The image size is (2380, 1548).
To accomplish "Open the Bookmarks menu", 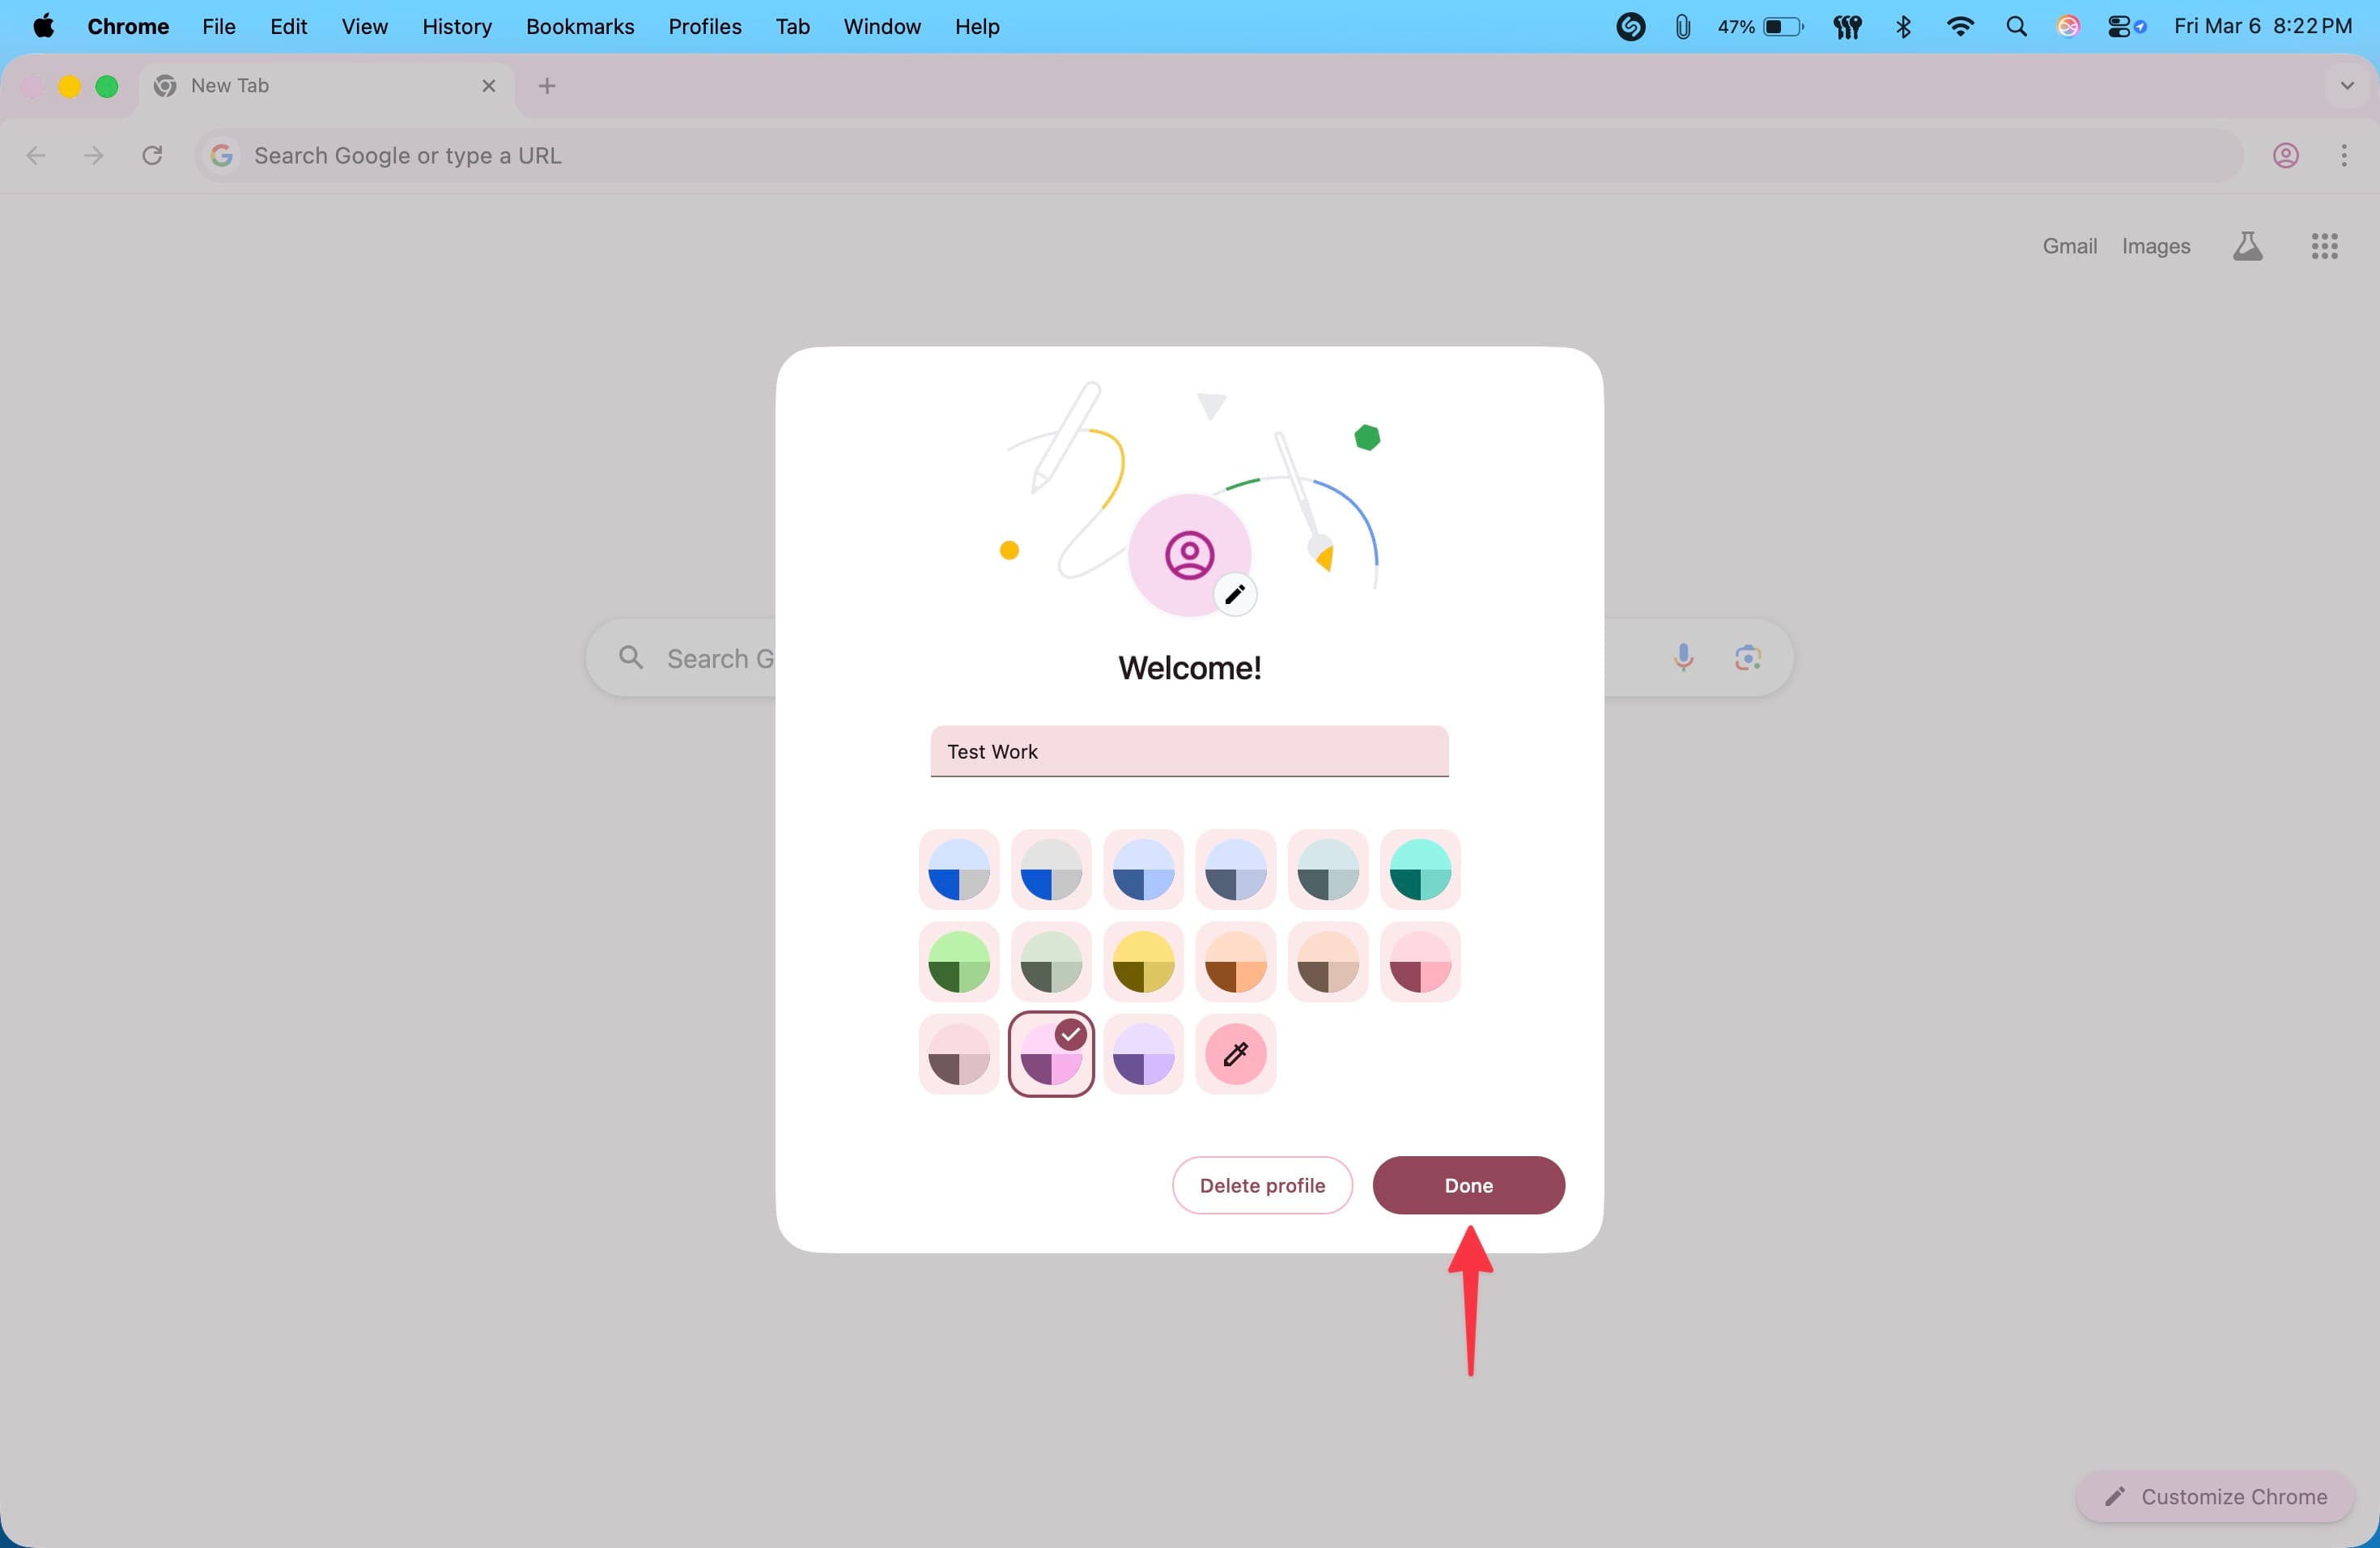I will click(x=580, y=27).
